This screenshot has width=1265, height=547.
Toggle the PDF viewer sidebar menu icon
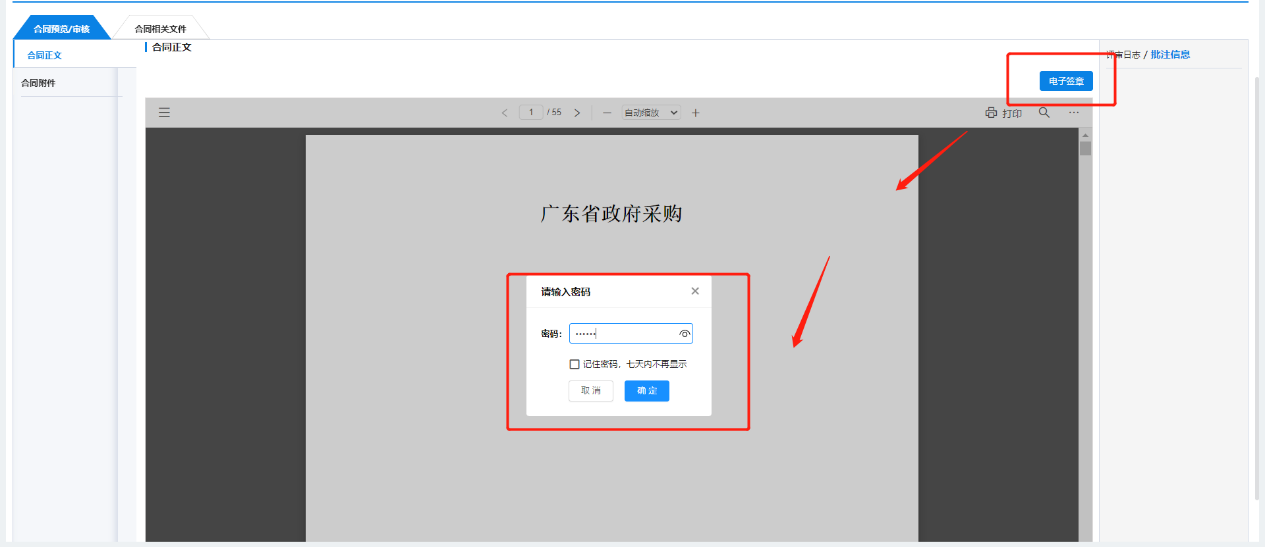pyautogui.click(x=164, y=113)
